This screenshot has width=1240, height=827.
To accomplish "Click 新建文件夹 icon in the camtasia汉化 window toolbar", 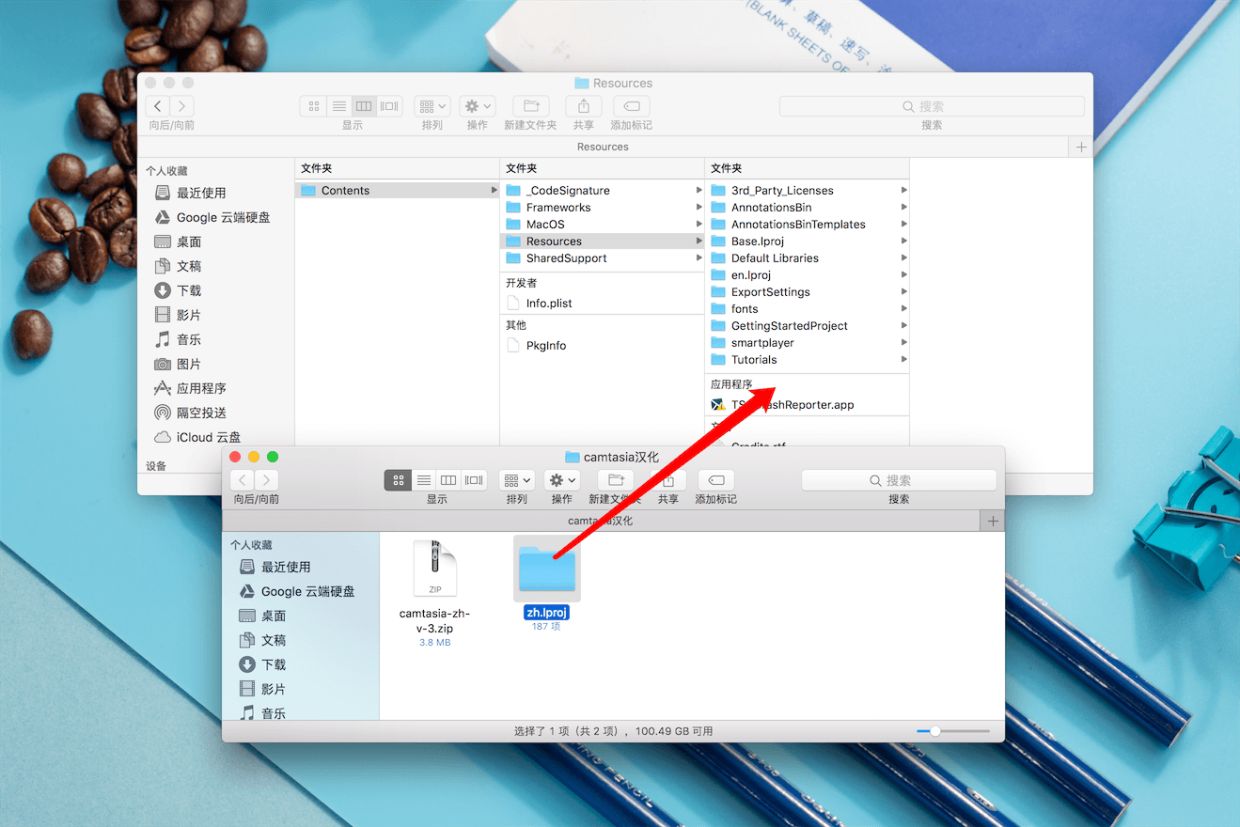I will pyautogui.click(x=616, y=480).
